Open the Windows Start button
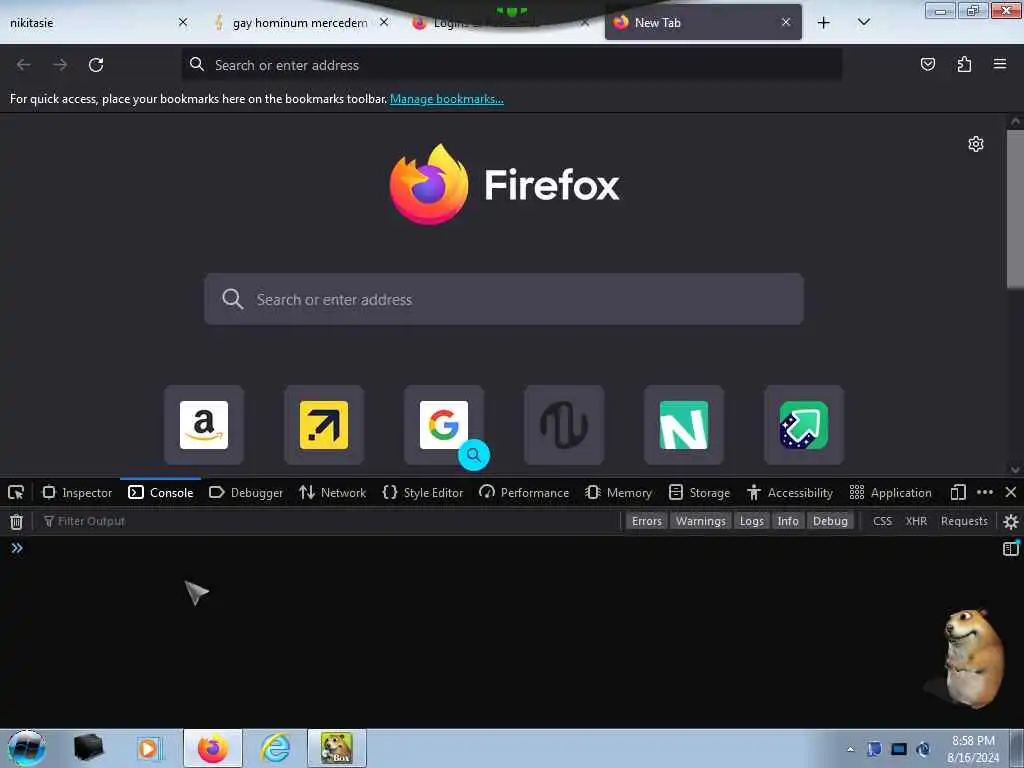This screenshot has width=1024, height=768. coord(26,748)
